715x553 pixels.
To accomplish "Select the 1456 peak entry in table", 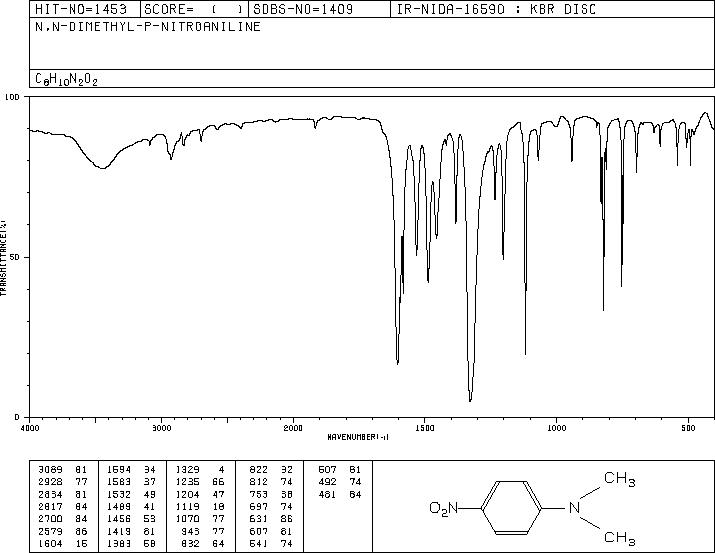I will click(x=131, y=519).
